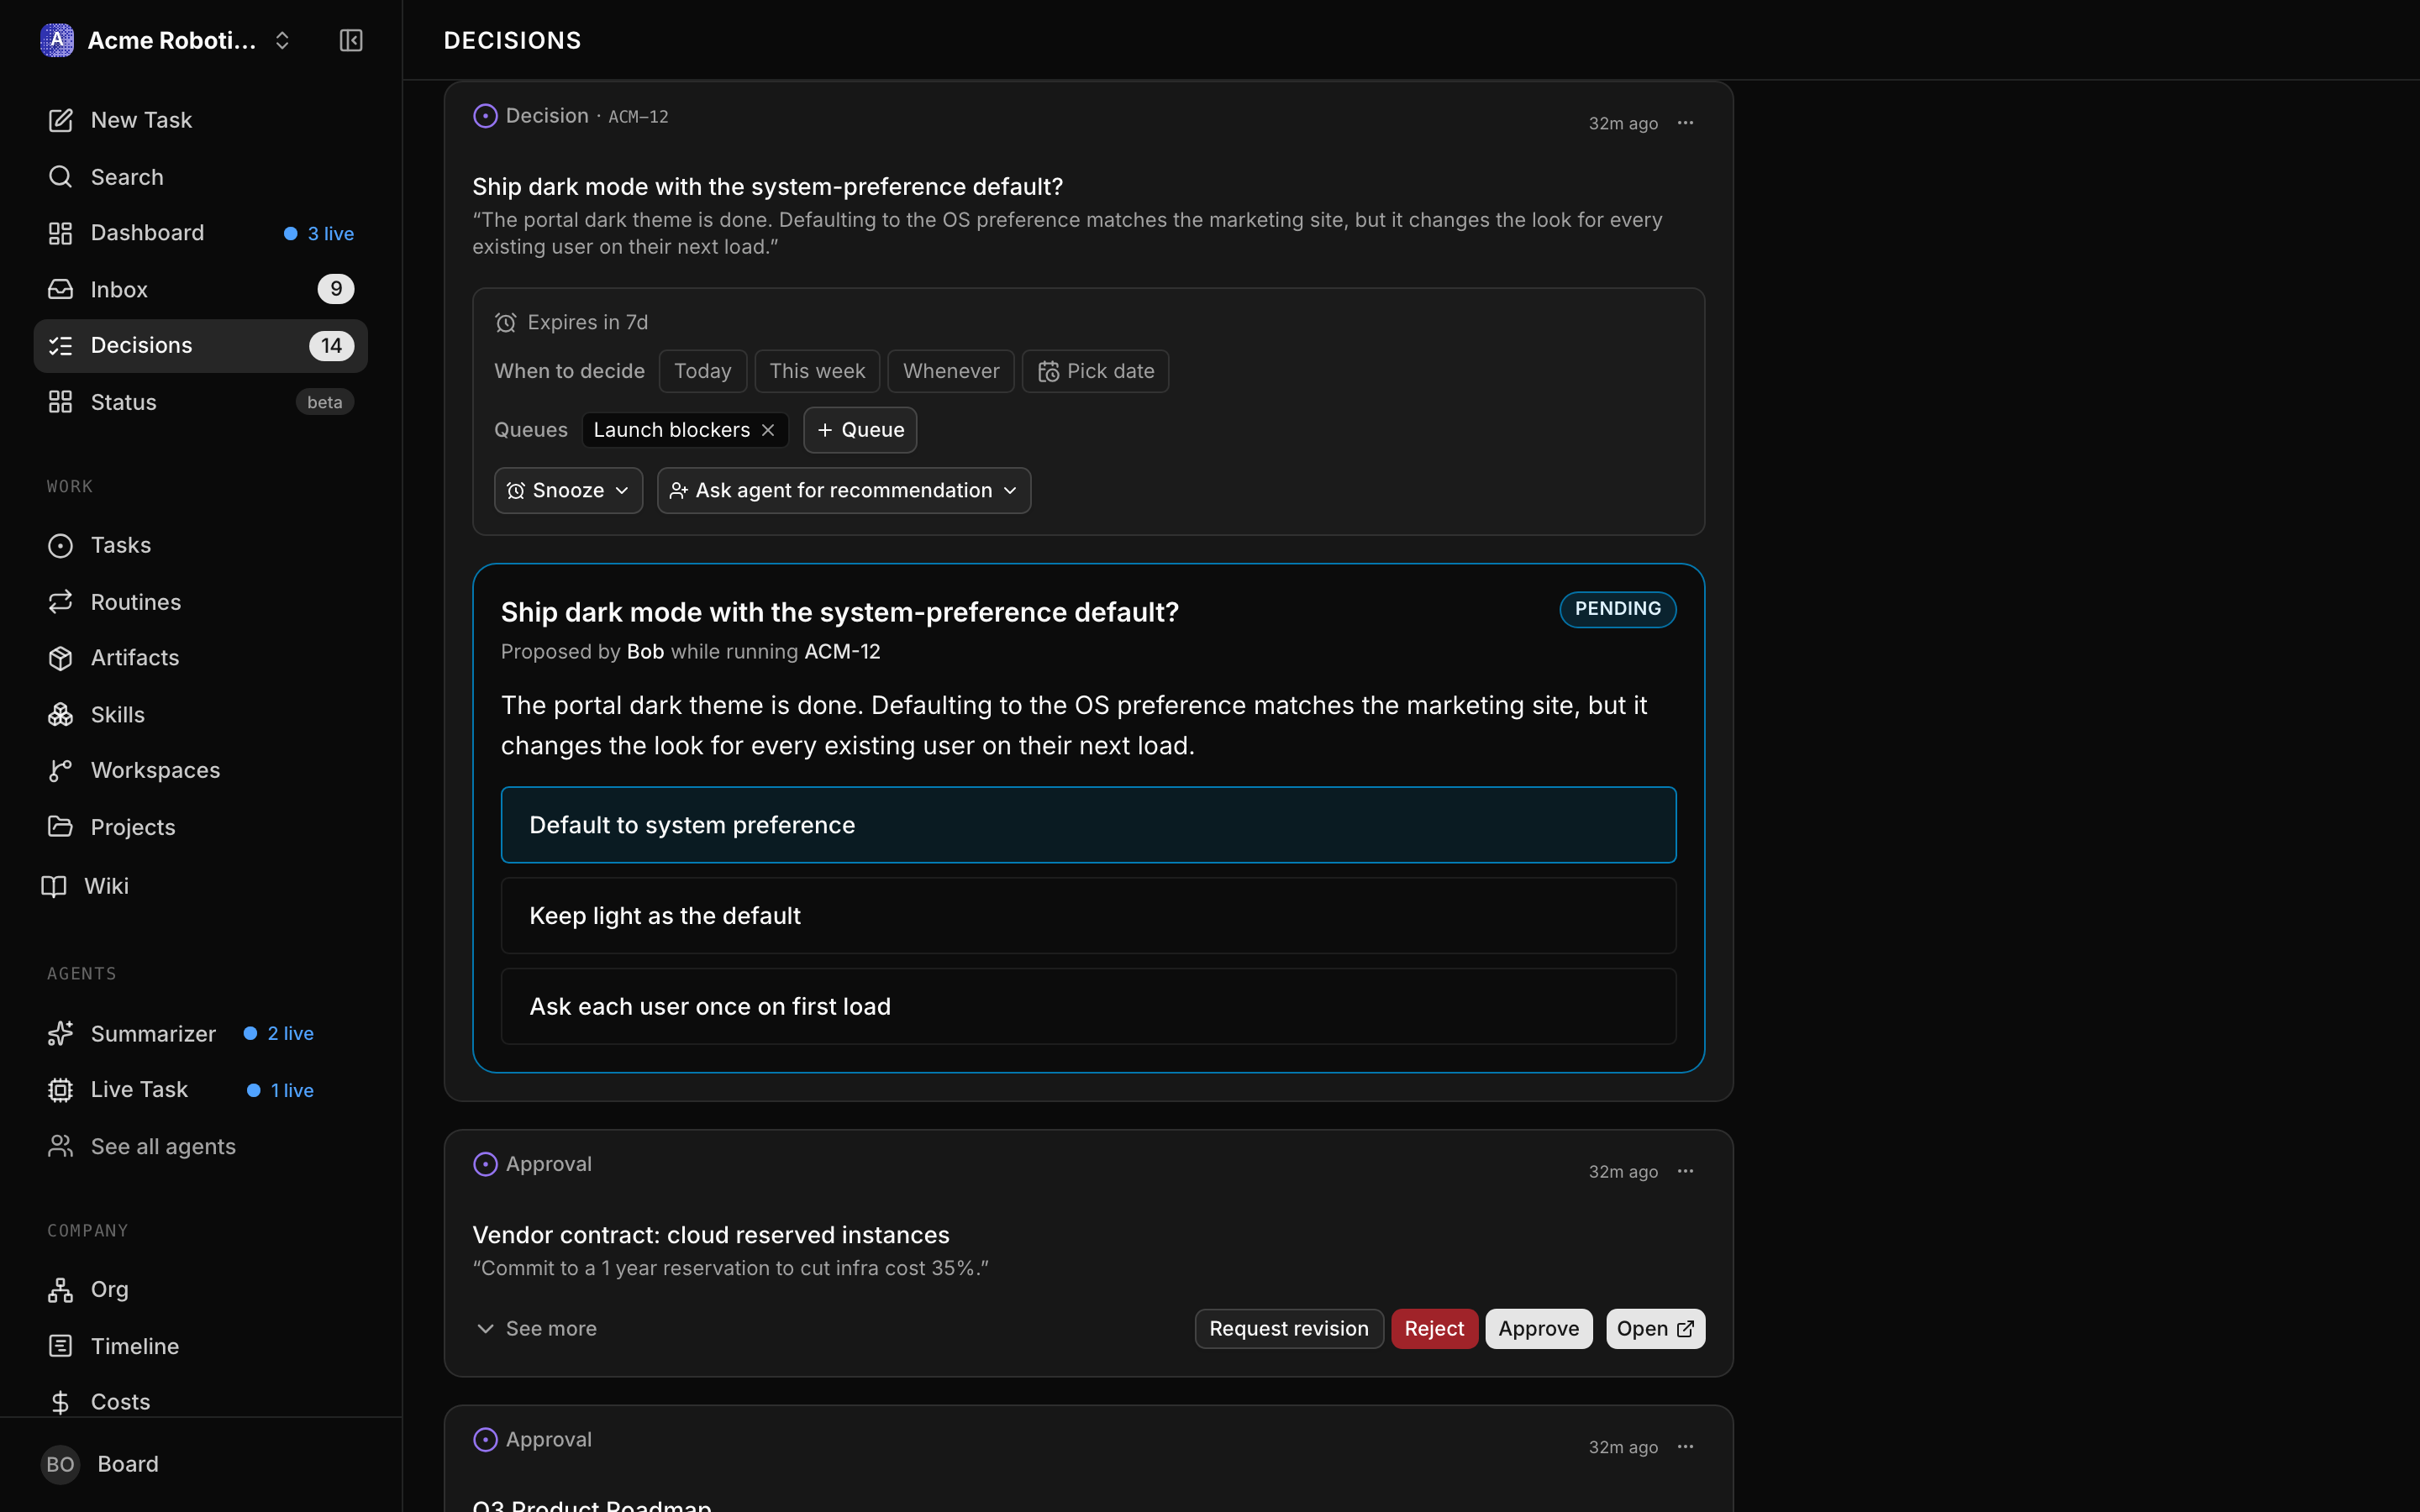Click the PENDING status badge
The height and width of the screenshot is (1512, 2420).
click(1617, 609)
